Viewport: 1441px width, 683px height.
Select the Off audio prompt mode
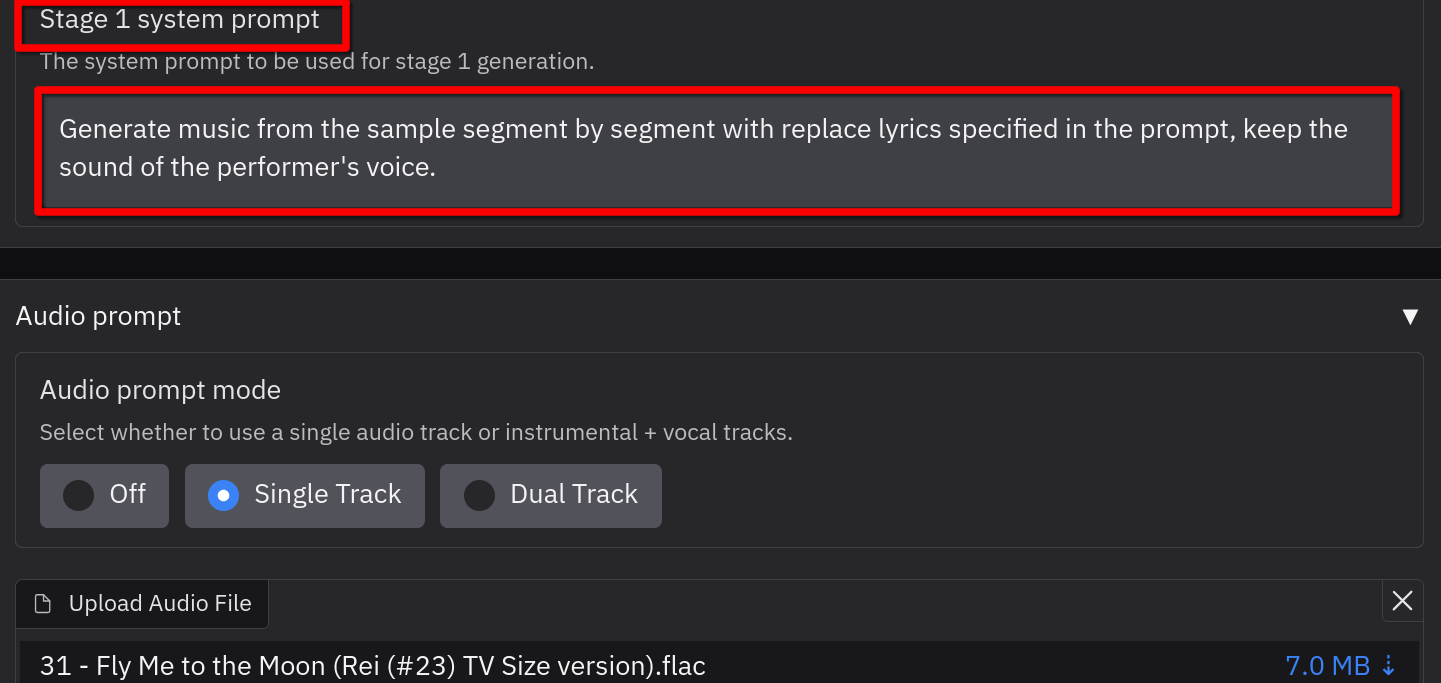click(x=105, y=495)
